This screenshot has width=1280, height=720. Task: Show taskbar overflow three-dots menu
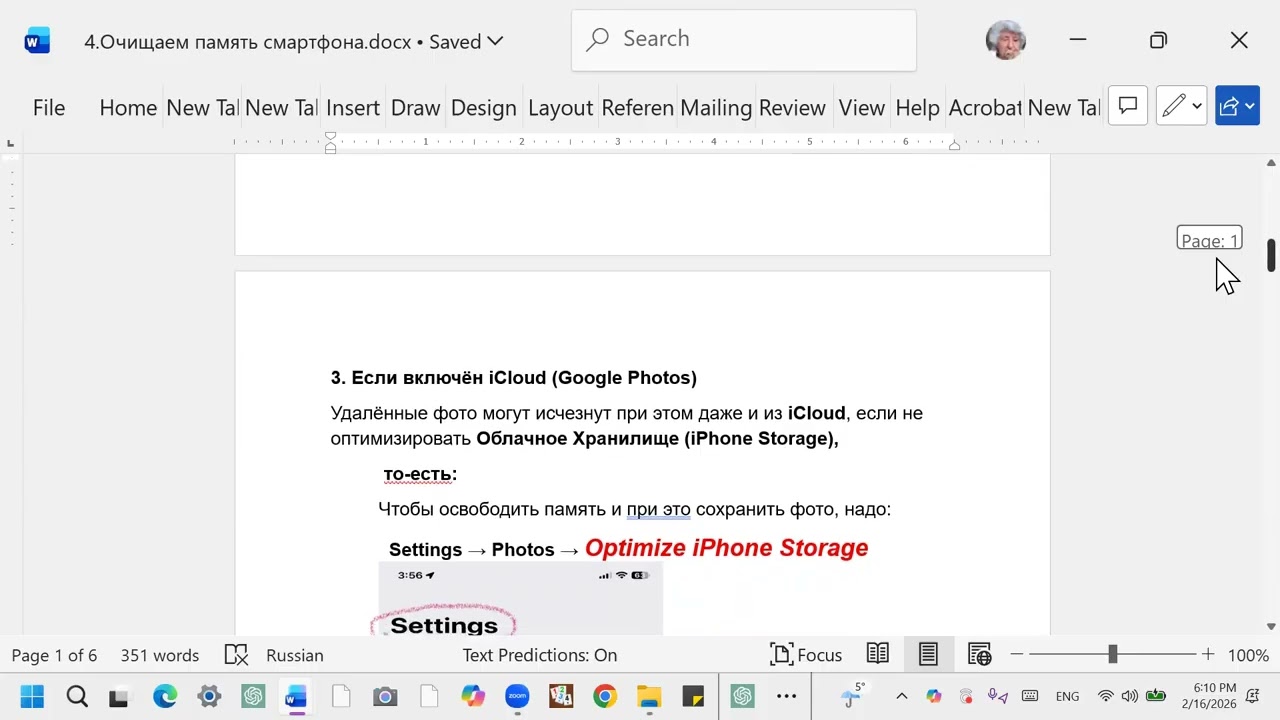pyautogui.click(x=786, y=696)
